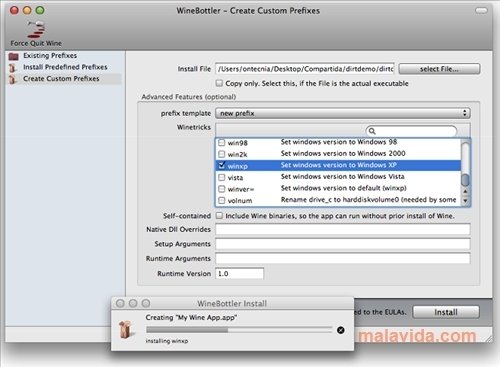The image size is (500, 367).
Task: Open the Install Predefined Prefixes section
Action: 65,67
